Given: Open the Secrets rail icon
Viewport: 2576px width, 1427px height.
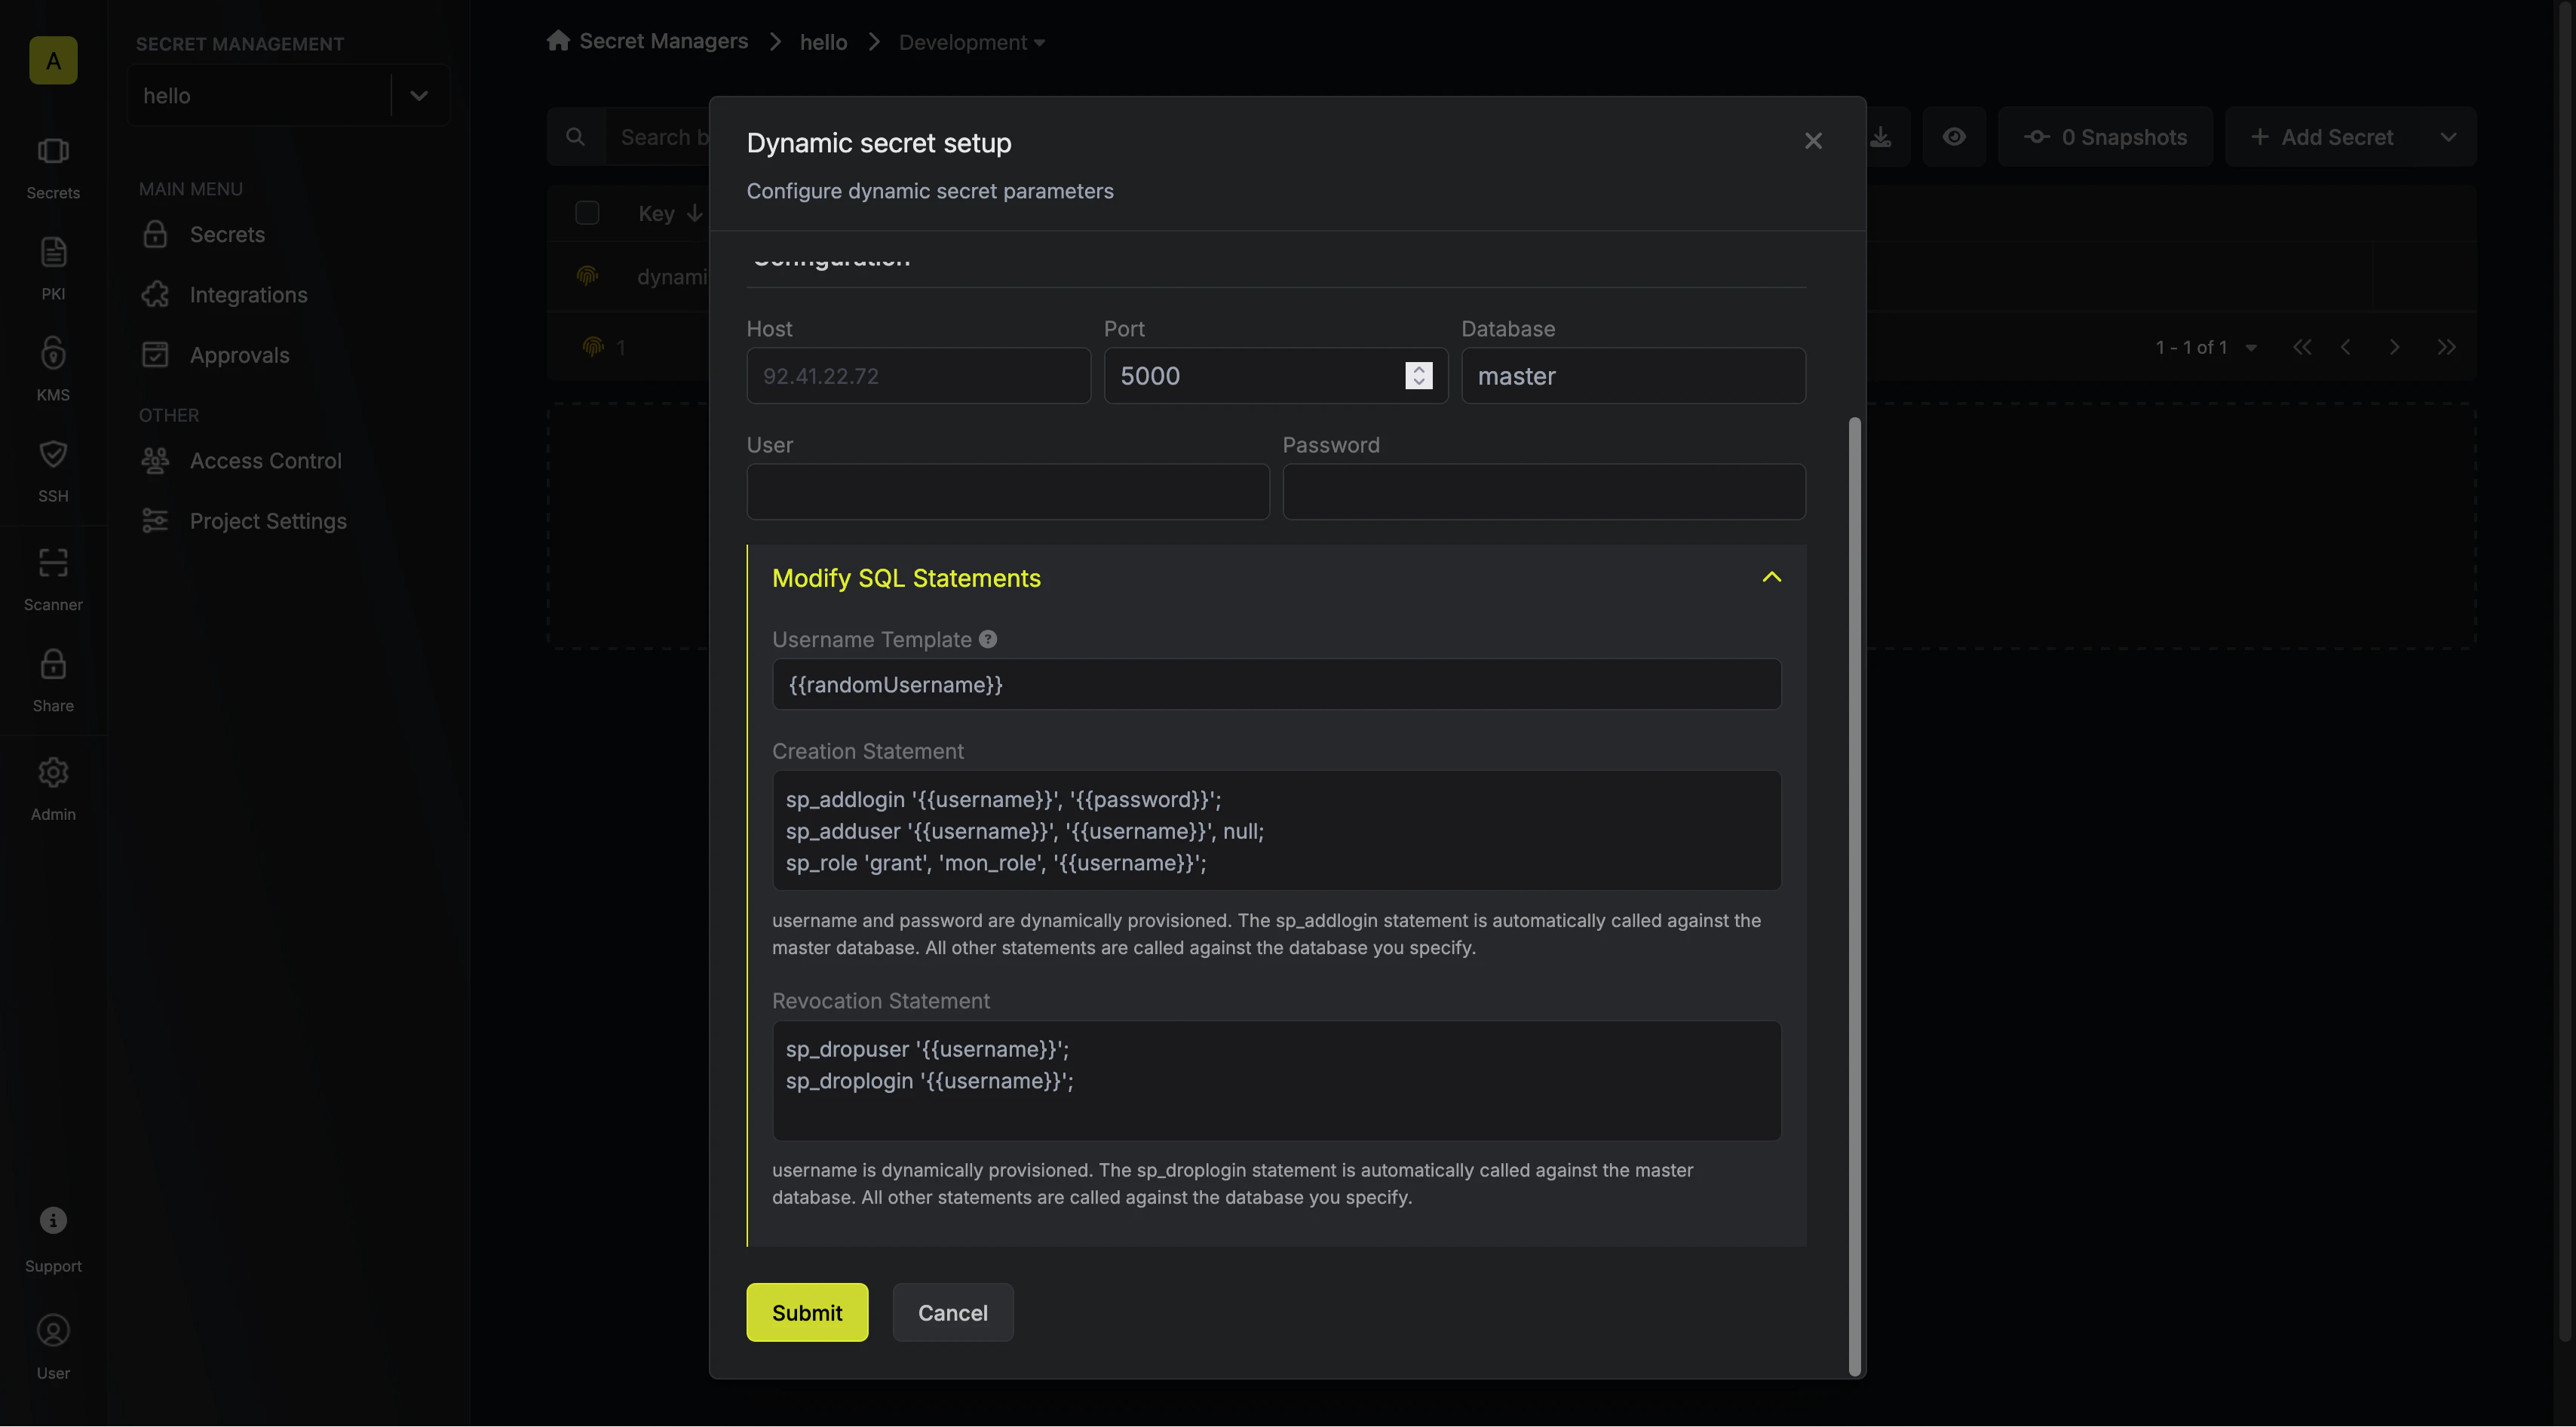Looking at the screenshot, I should coord(53,151).
